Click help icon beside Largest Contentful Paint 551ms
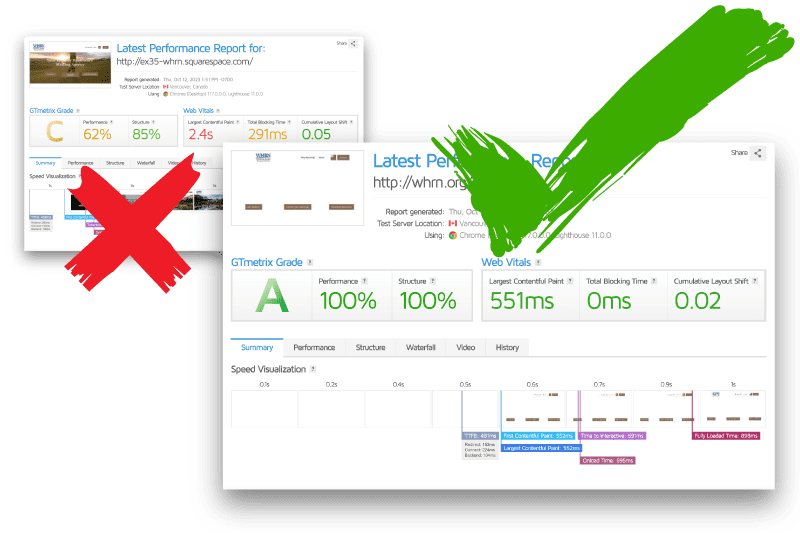The height and width of the screenshot is (533, 800). tap(570, 281)
